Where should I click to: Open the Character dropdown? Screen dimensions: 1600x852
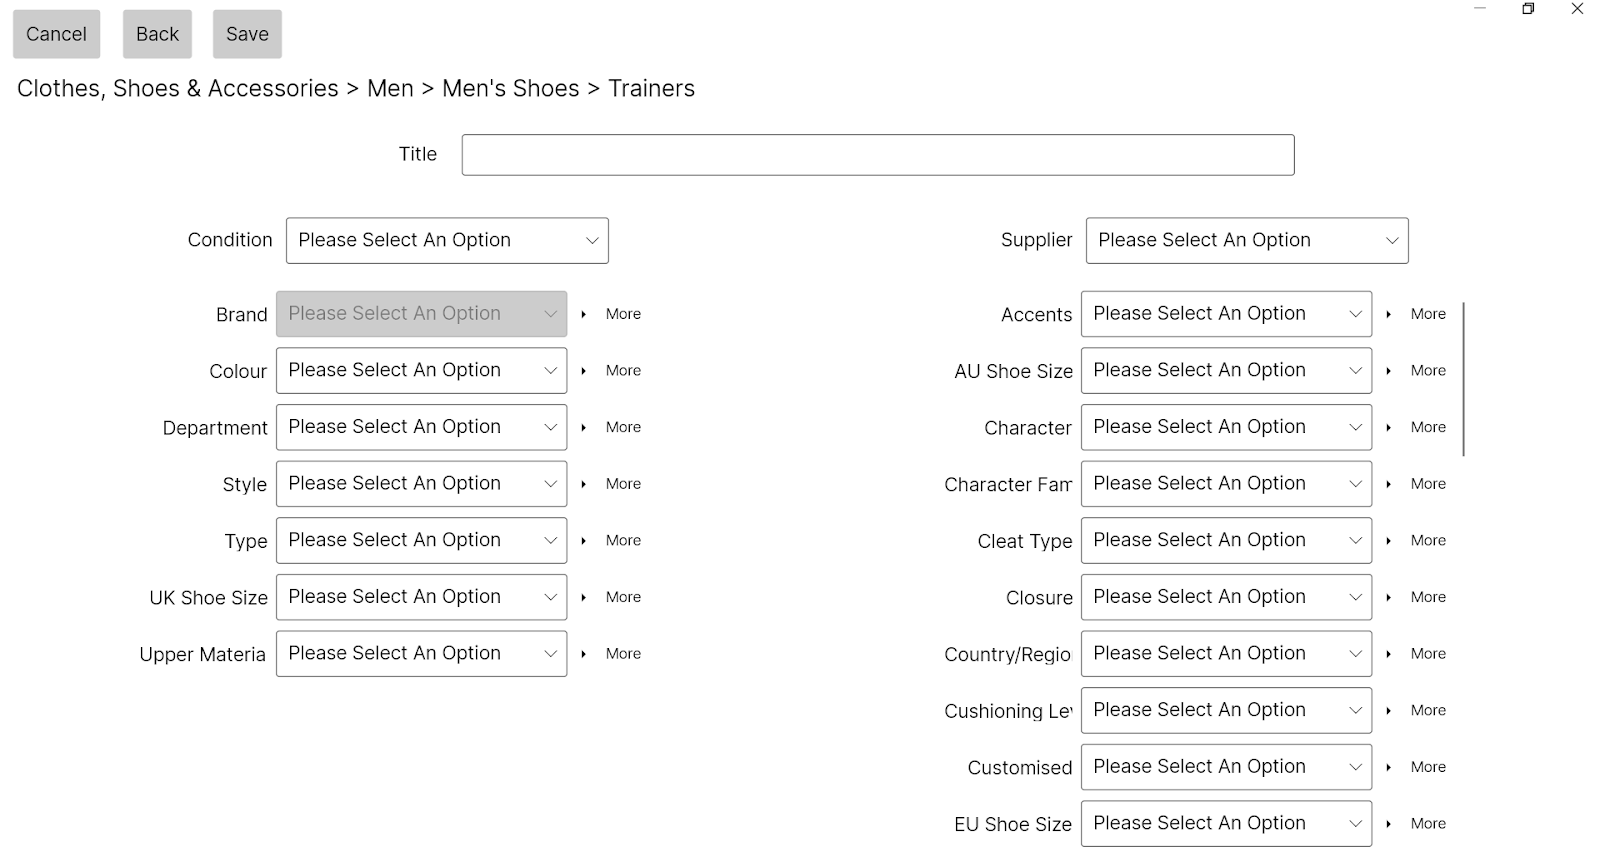click(1226, 427)
